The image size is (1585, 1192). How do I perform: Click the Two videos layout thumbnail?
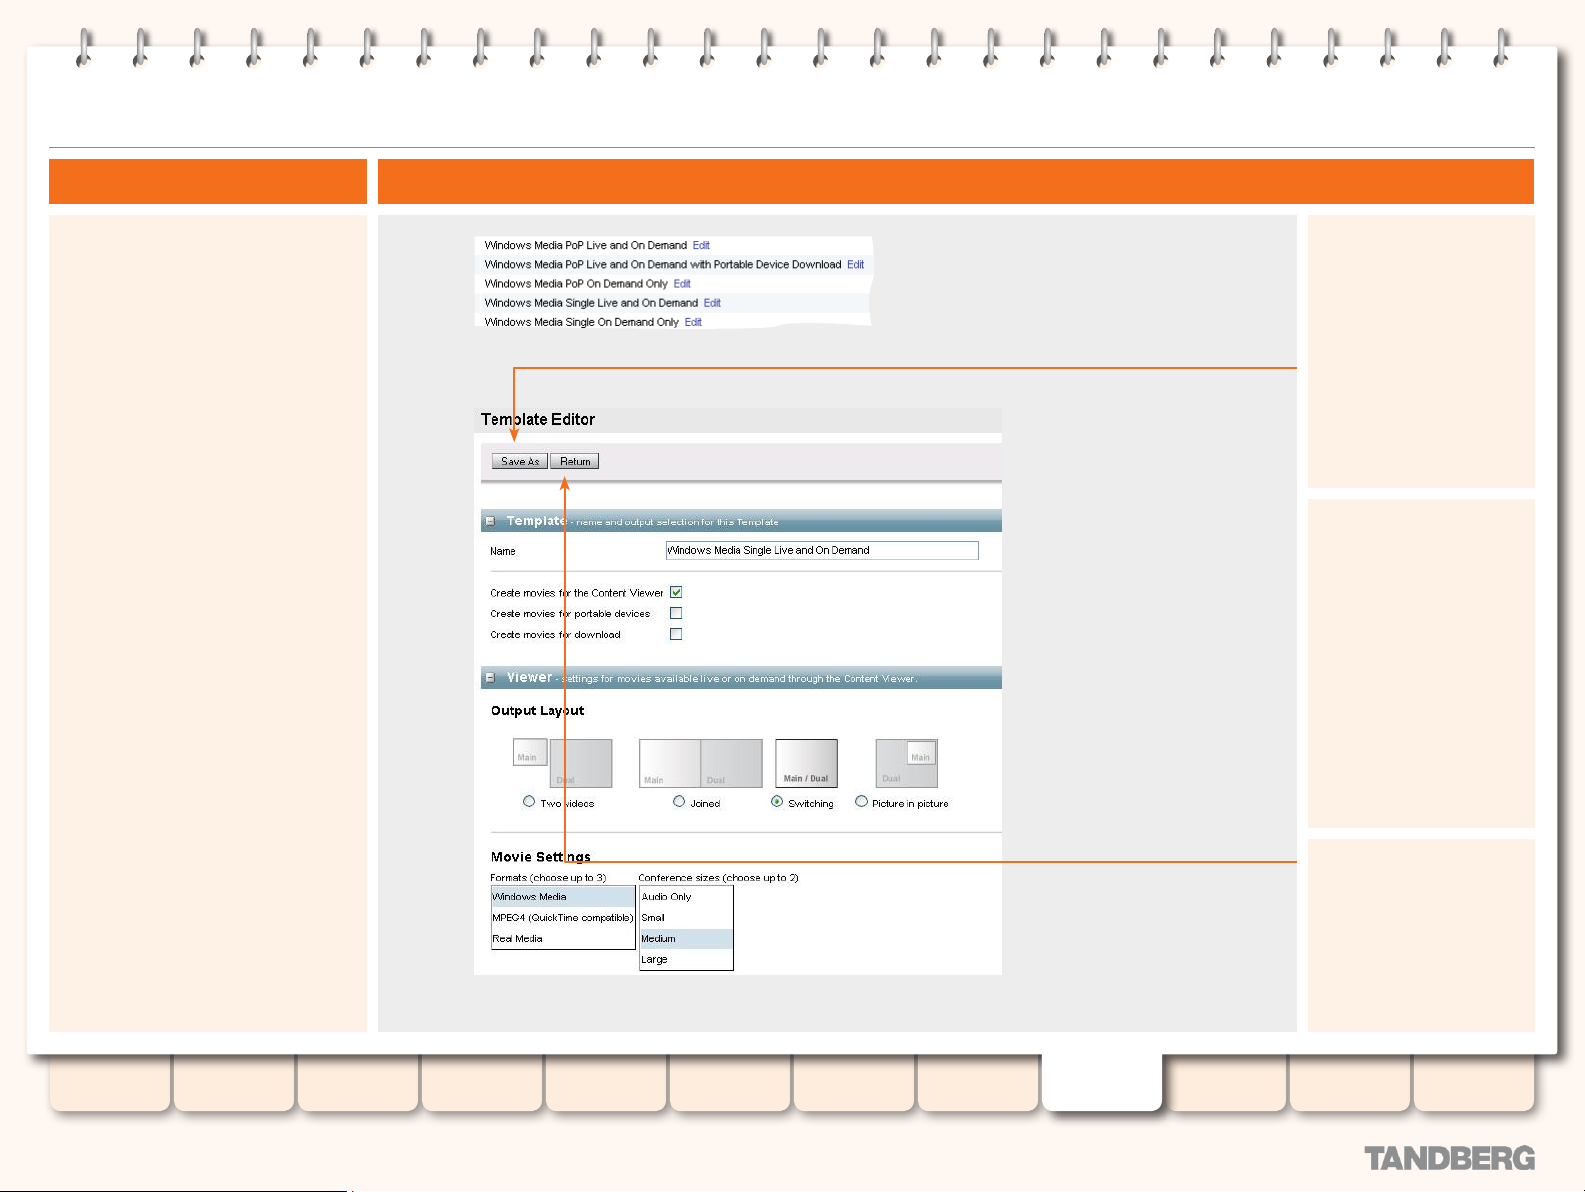pyautogui.click(x=562, y=763)
